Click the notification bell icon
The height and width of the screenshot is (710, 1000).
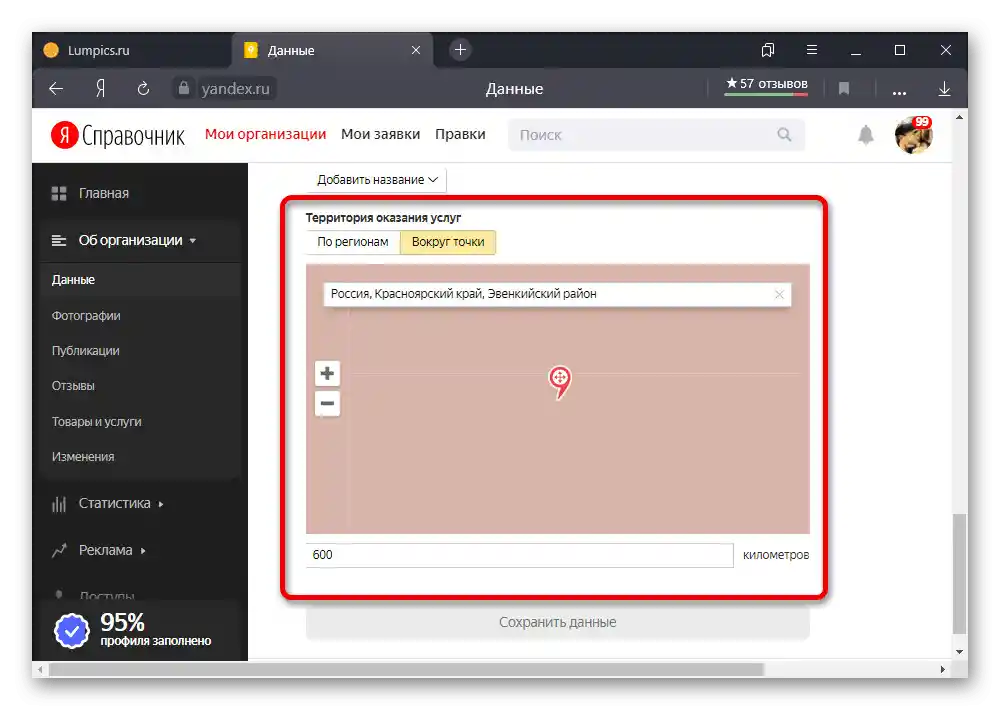(x=866, y=134)
